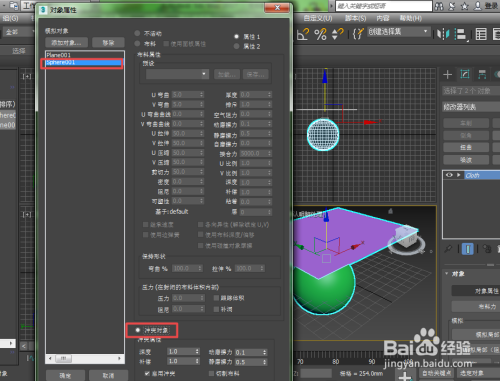Click the 扭曲 modifier button
The image size is (500, 381).
coord(466,148)
